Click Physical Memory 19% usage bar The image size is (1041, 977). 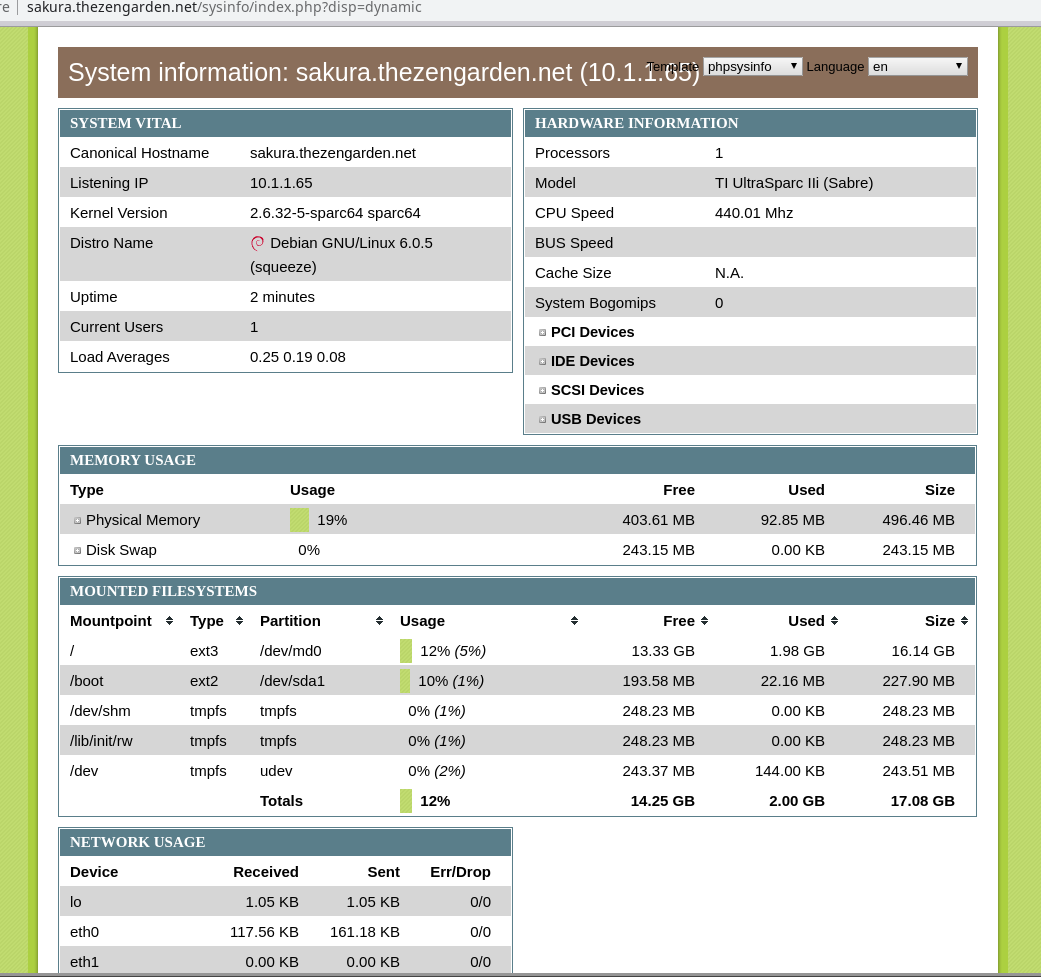click(299, 520)
